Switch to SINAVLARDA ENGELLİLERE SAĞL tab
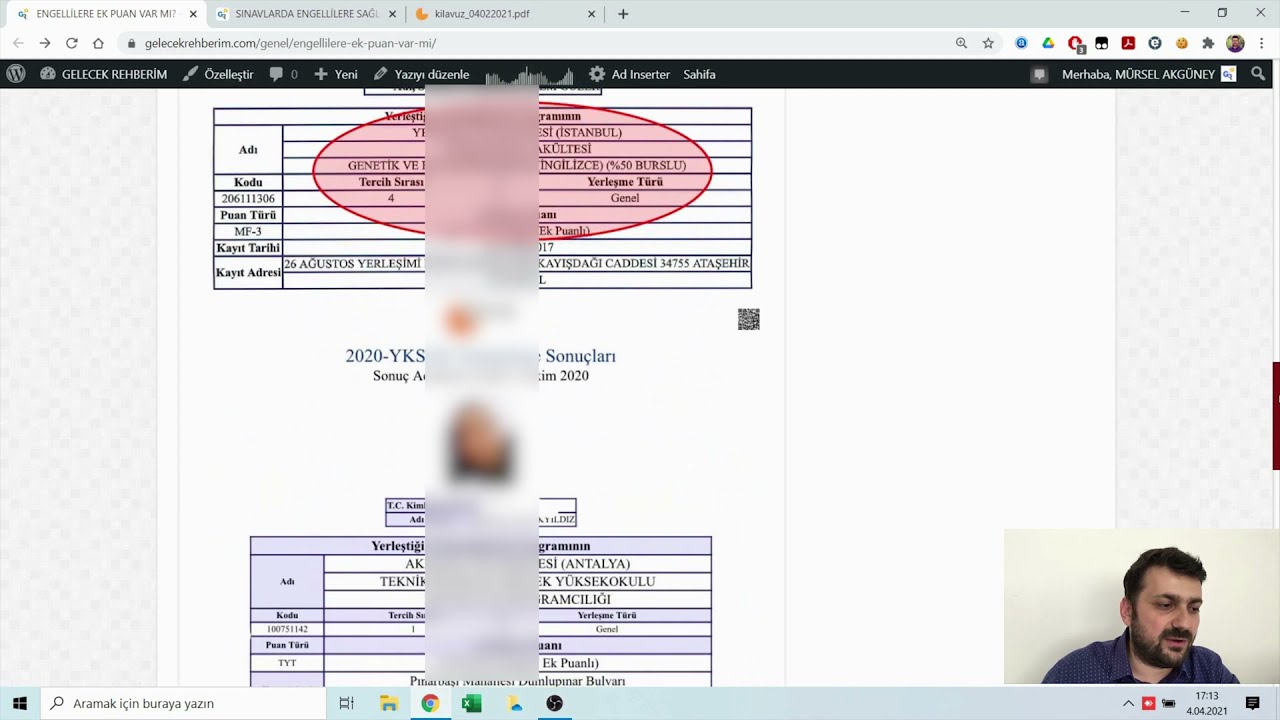 point(306,14)
